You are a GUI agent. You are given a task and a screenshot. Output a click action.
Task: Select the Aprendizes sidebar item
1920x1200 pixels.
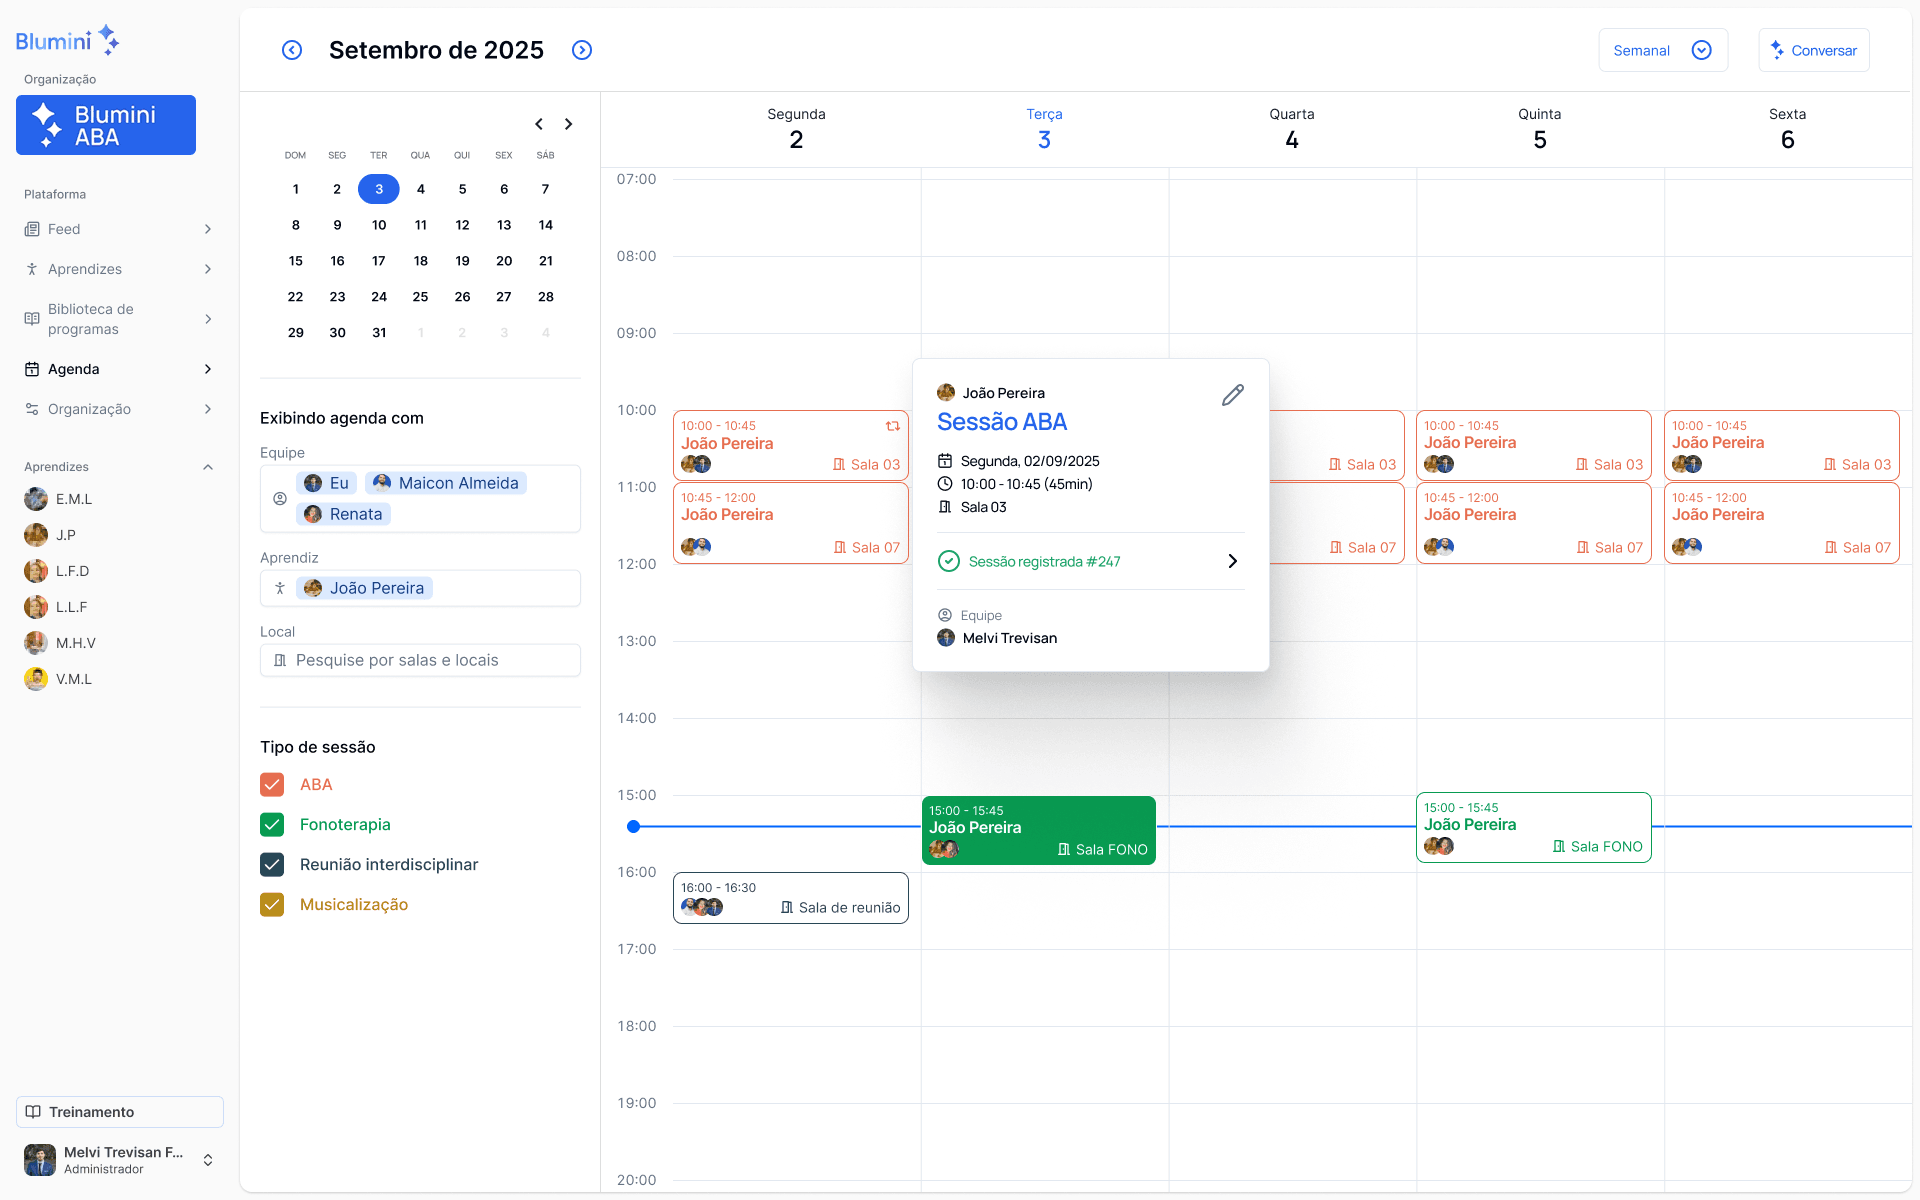[85, 268]
